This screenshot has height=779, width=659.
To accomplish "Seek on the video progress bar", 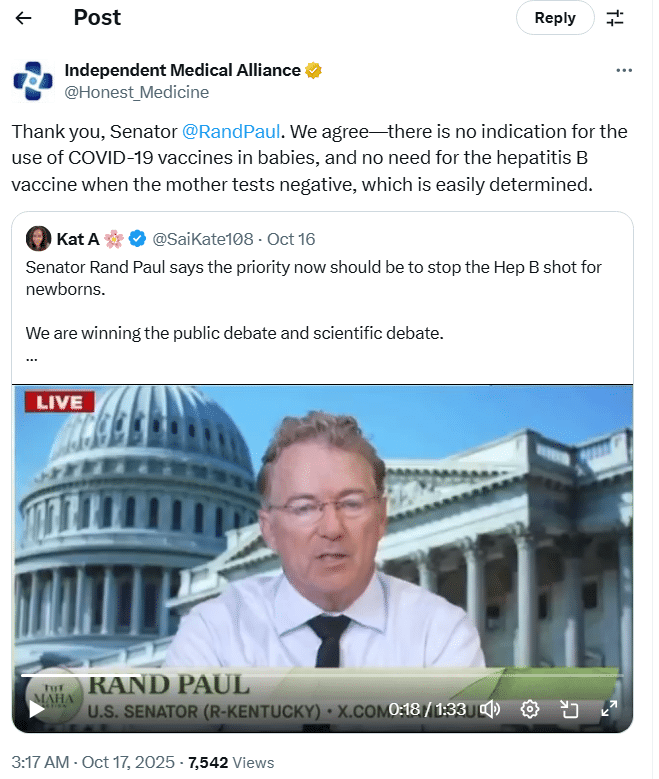I will click(322, 676).
